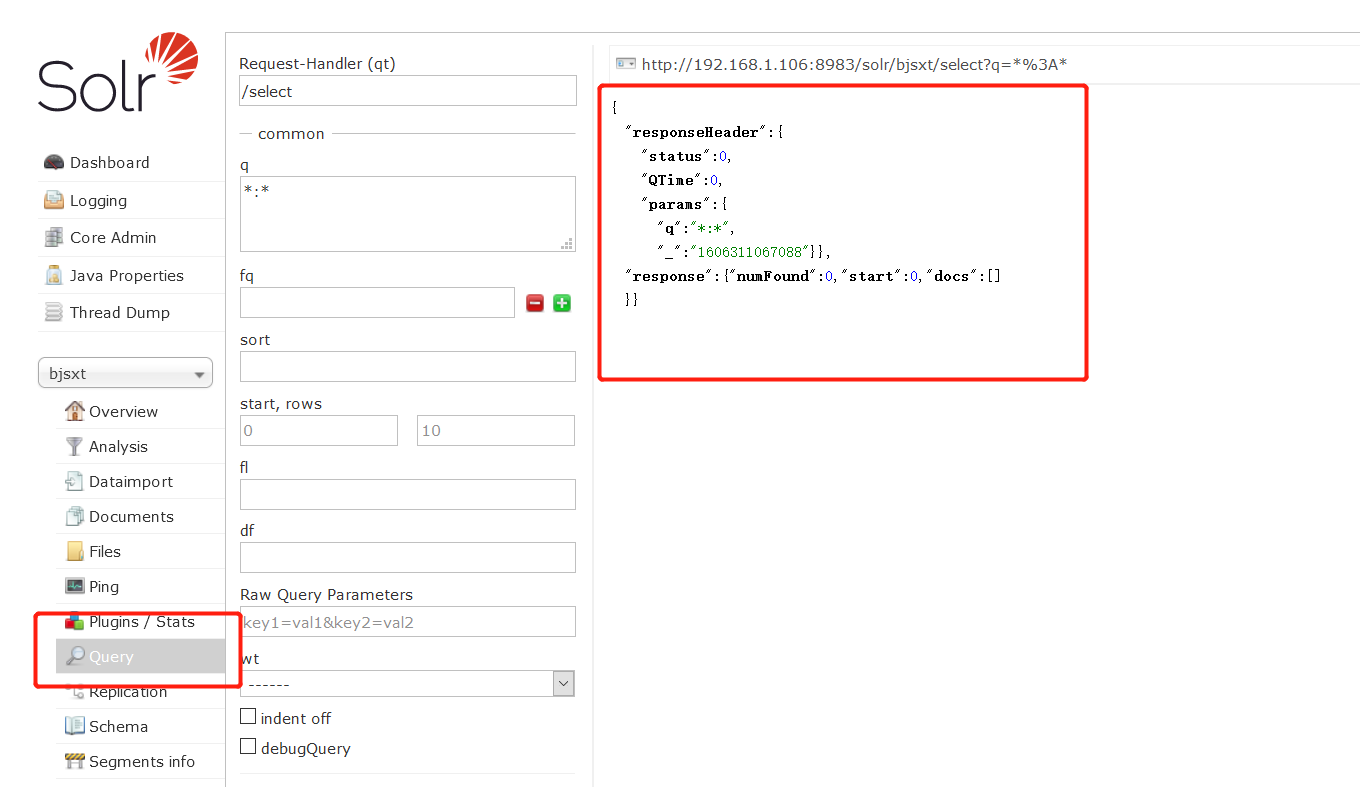1360x787 pixels.
Task: Click the Thread Dump icon
Action: click(54, 313)
